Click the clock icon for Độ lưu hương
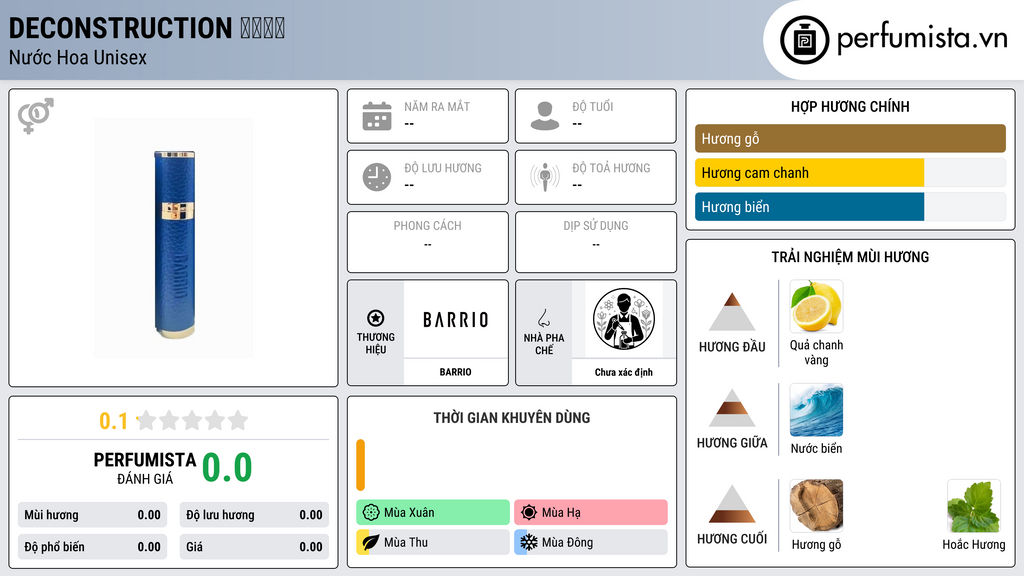 377,177
